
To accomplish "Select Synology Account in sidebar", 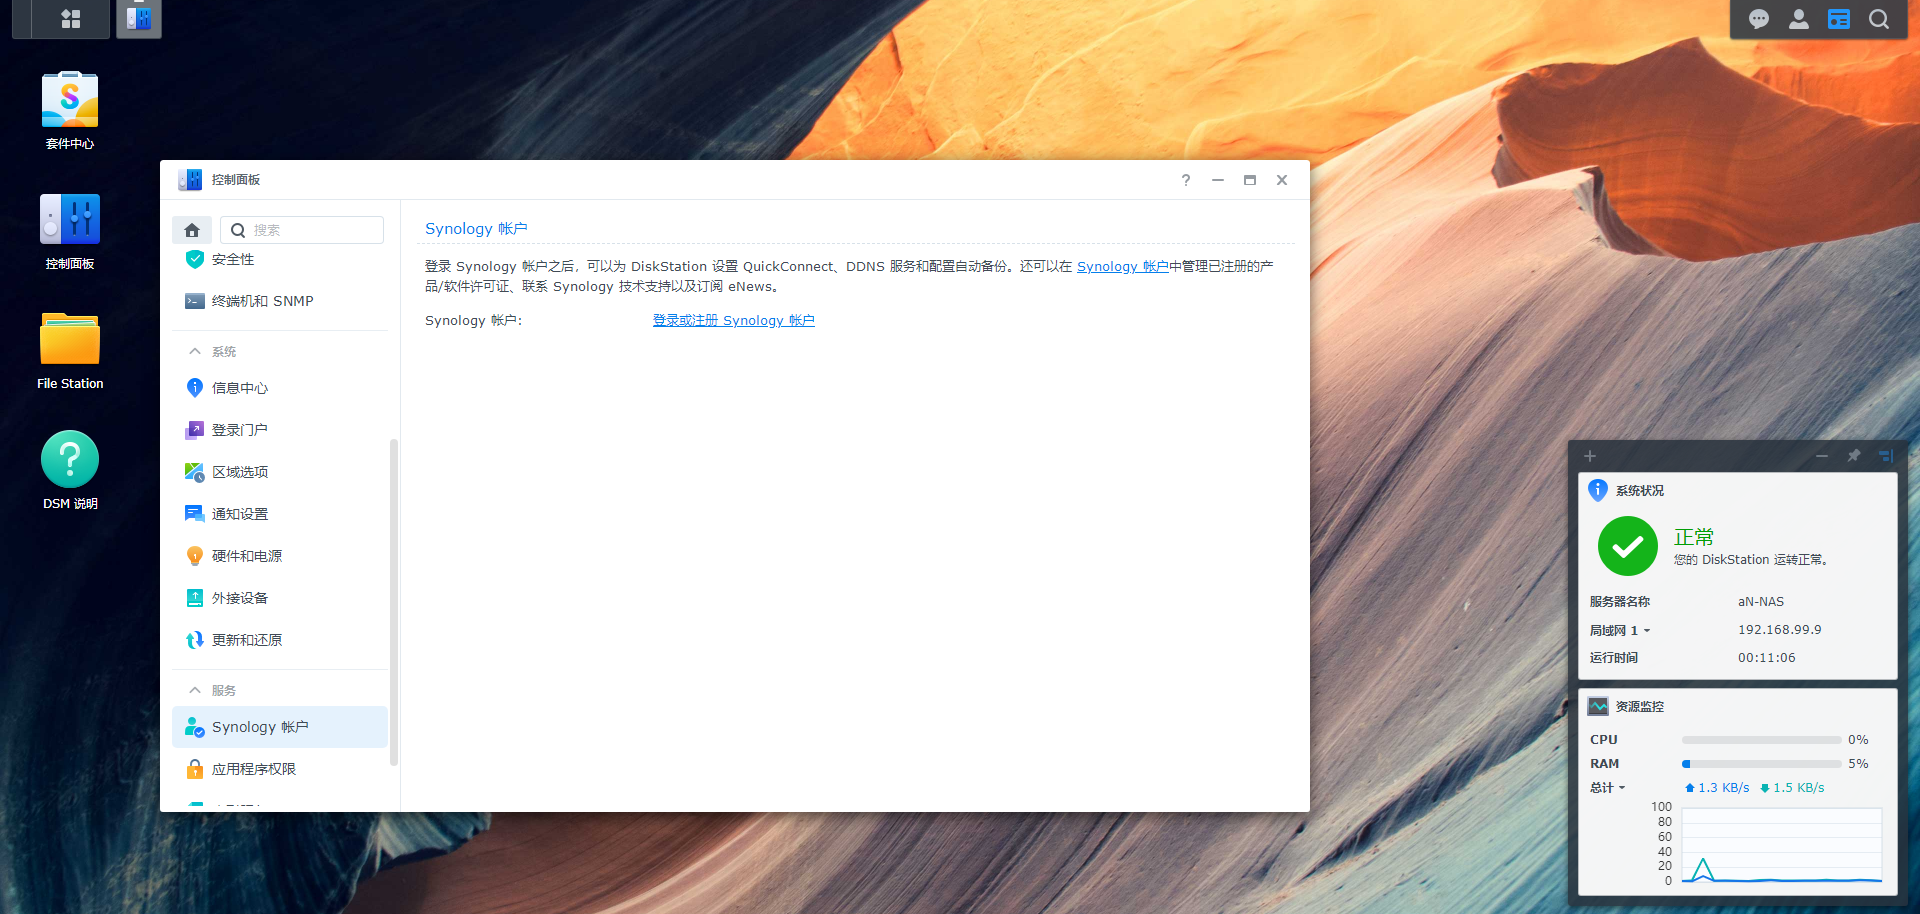I will (x=280, y=727).
